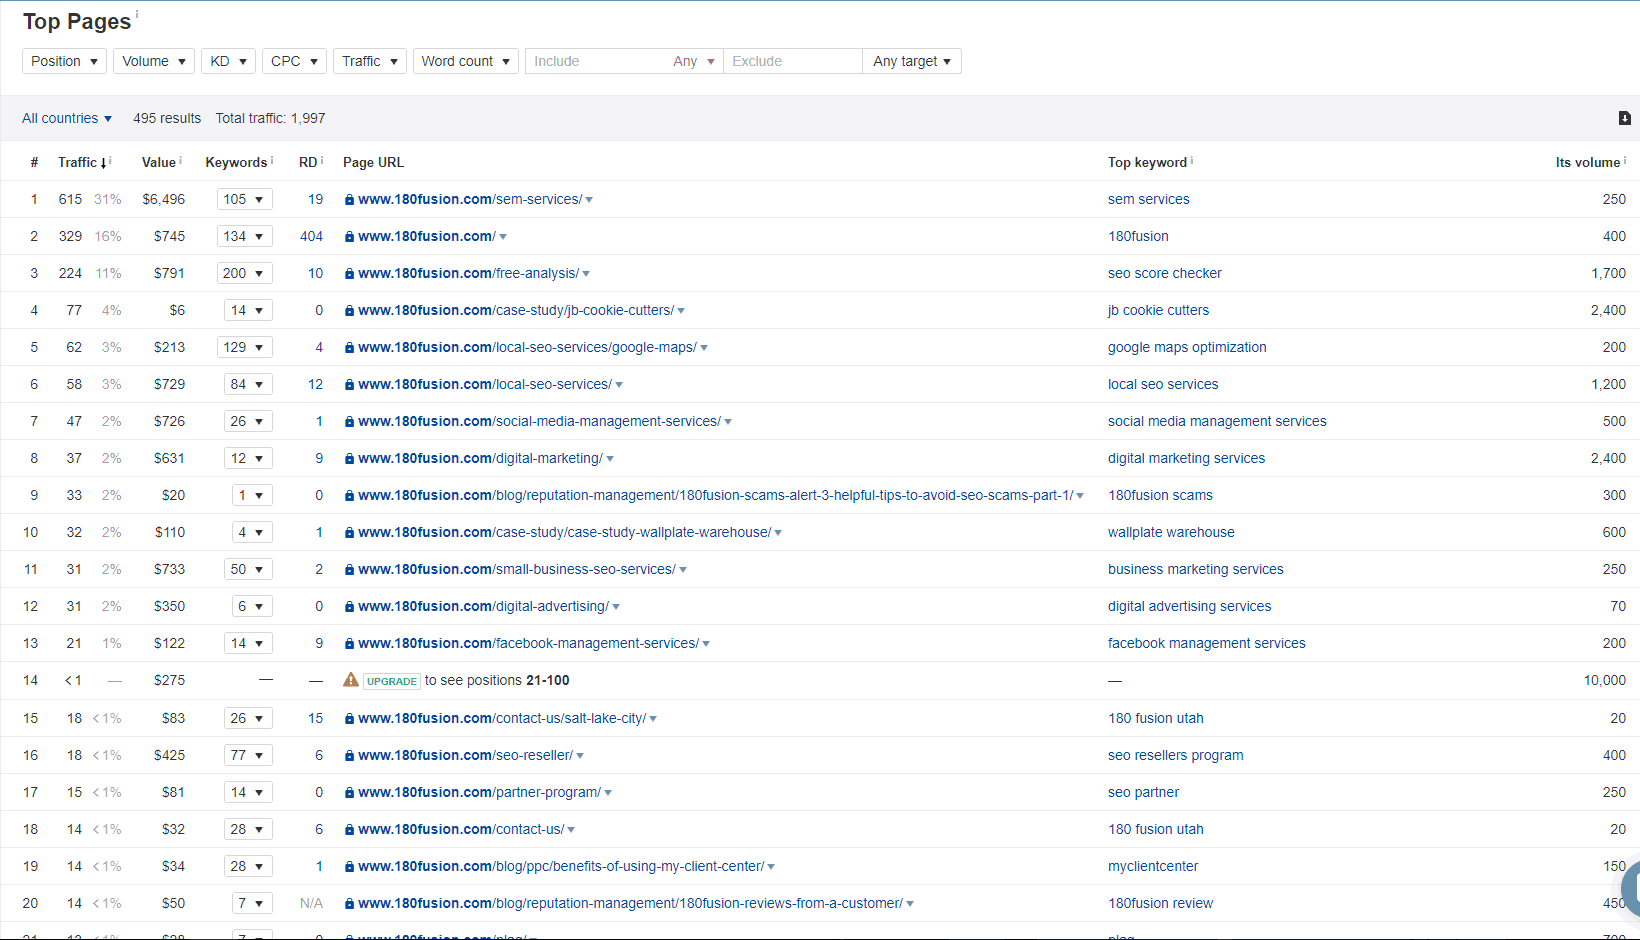Image resolution: width=1640 pixels, height=940 pixels.
Task: Click the info icon next to the Keywords header
Action: (272, 158)
